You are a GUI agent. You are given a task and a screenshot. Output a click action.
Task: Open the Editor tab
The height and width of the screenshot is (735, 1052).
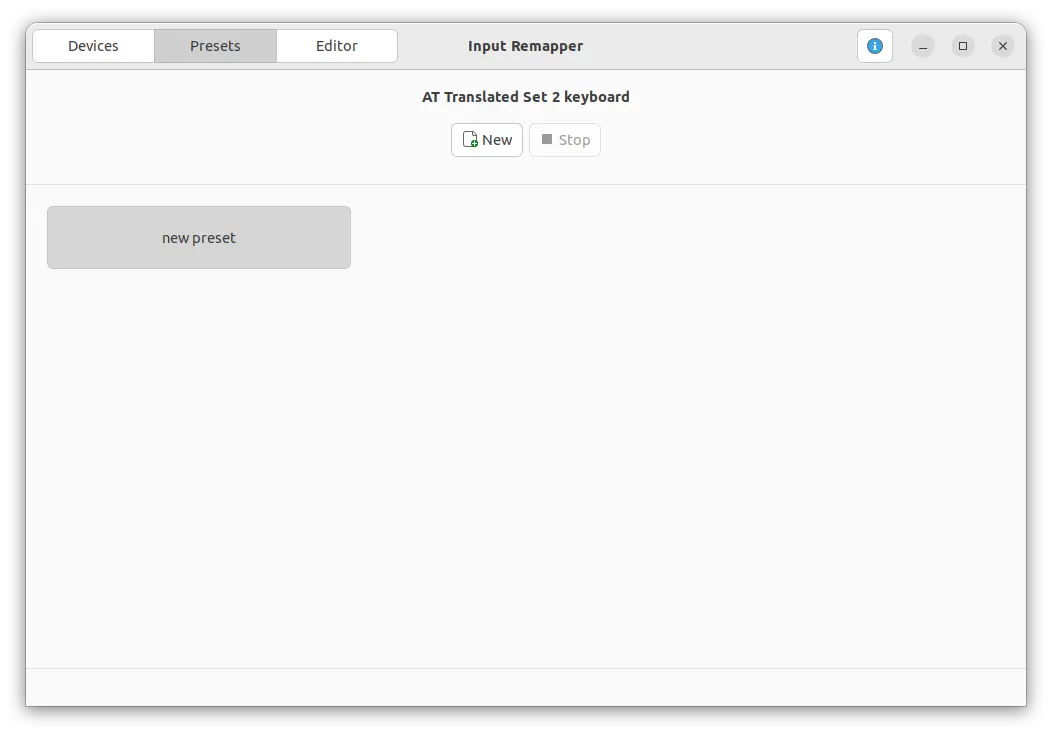[336, 46]
